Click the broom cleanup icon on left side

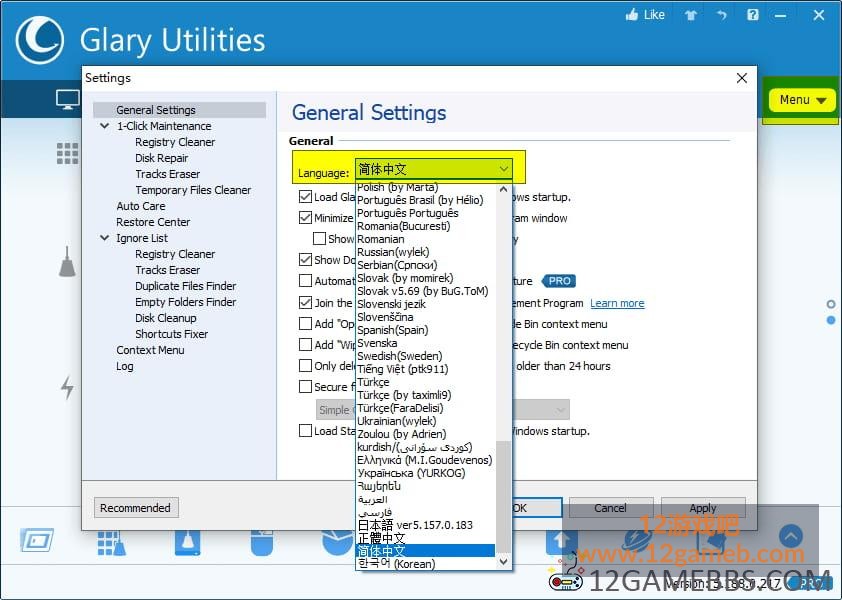pos(67,262)
